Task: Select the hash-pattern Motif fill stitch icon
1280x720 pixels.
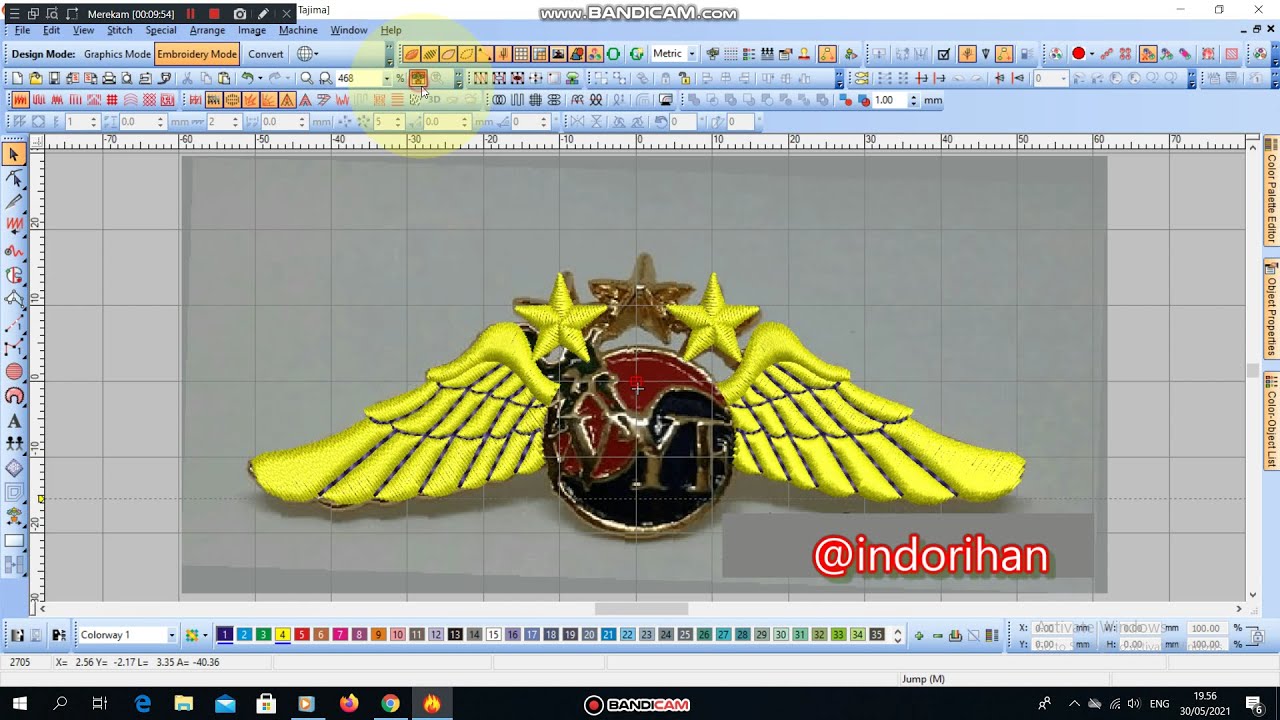Action: pyautogui.click(x=112, y=100)
